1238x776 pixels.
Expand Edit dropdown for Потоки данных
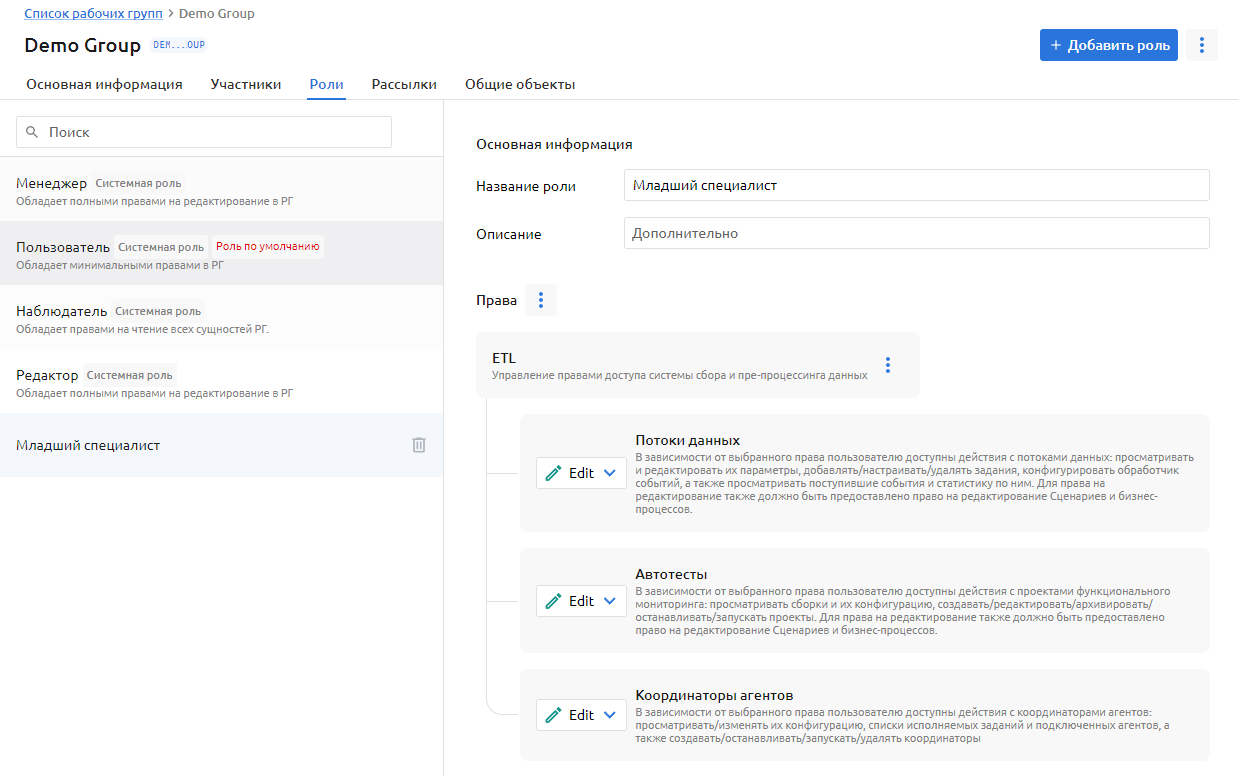click(x=581, y=473)
